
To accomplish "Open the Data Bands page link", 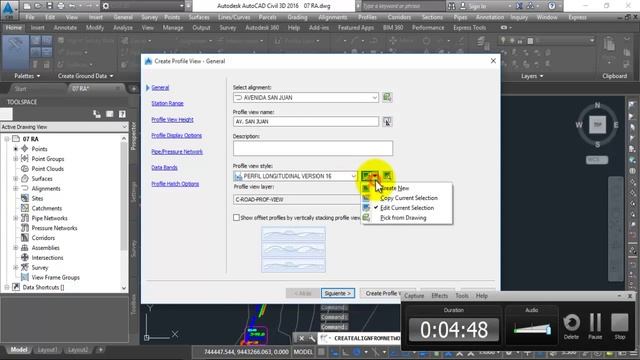I will pos(164,167).
